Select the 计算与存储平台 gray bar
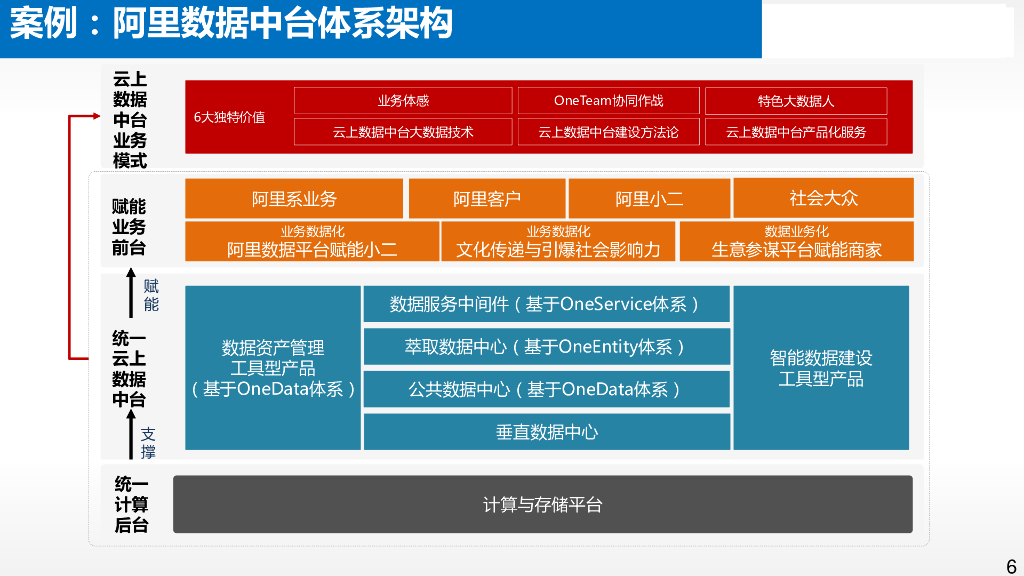 point(543,504)
